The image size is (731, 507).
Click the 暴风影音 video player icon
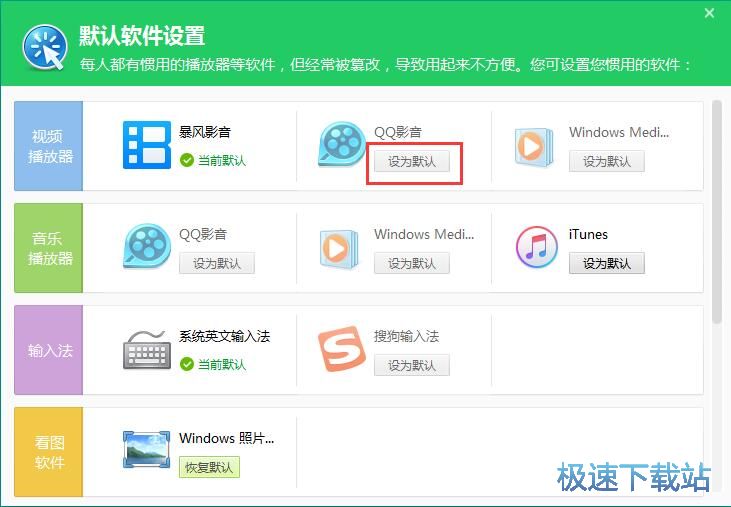point(147,145)
